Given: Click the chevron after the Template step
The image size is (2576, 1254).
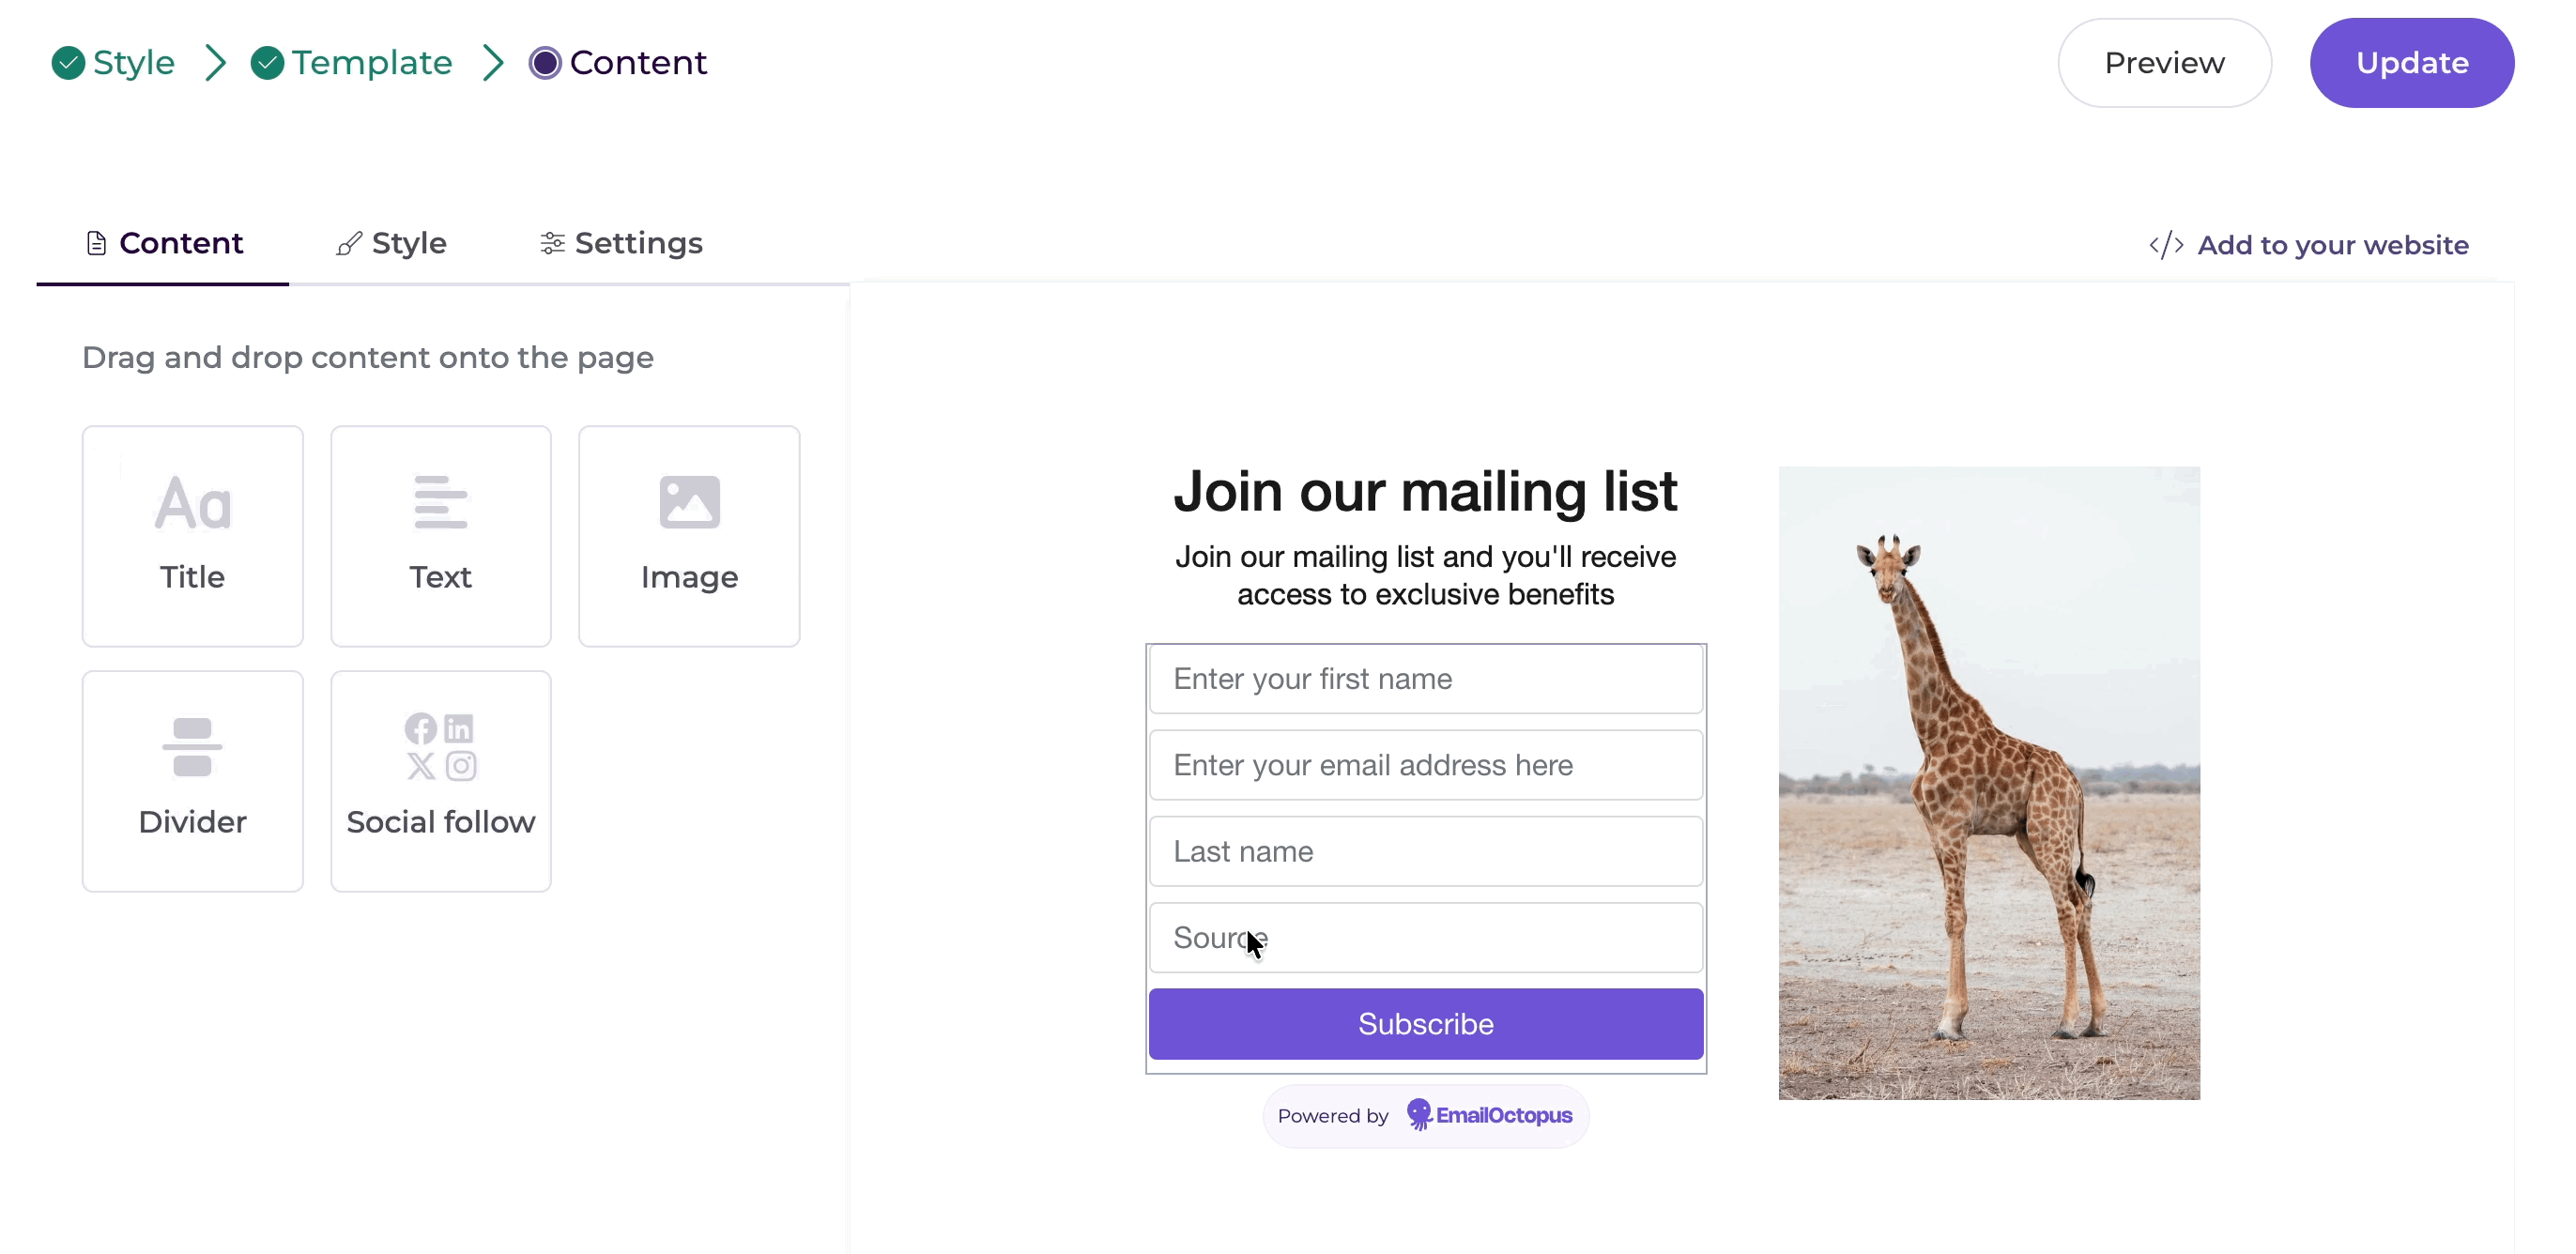Looking at the screenshot, I should [493, 63].
